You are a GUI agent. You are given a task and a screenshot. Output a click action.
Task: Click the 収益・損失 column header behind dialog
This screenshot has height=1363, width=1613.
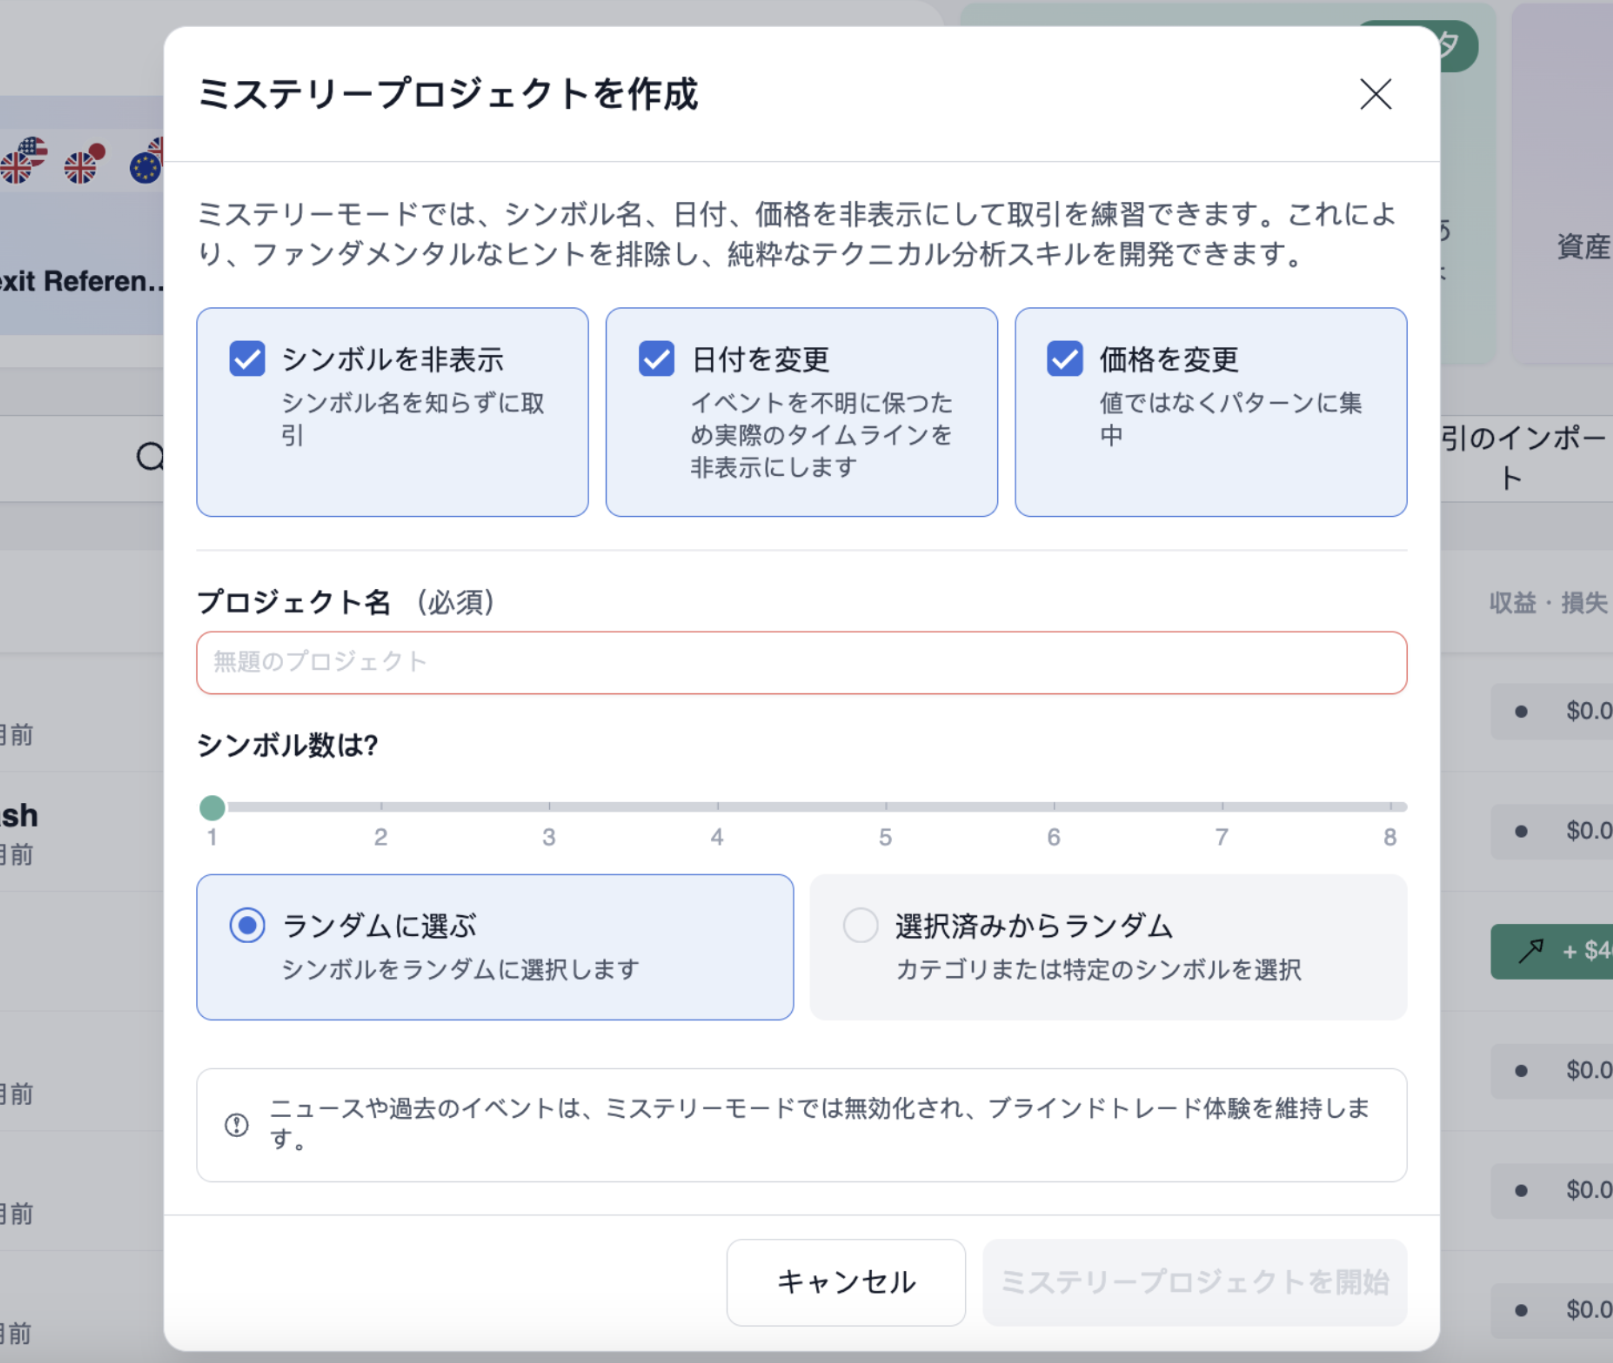click(1549, 602)
